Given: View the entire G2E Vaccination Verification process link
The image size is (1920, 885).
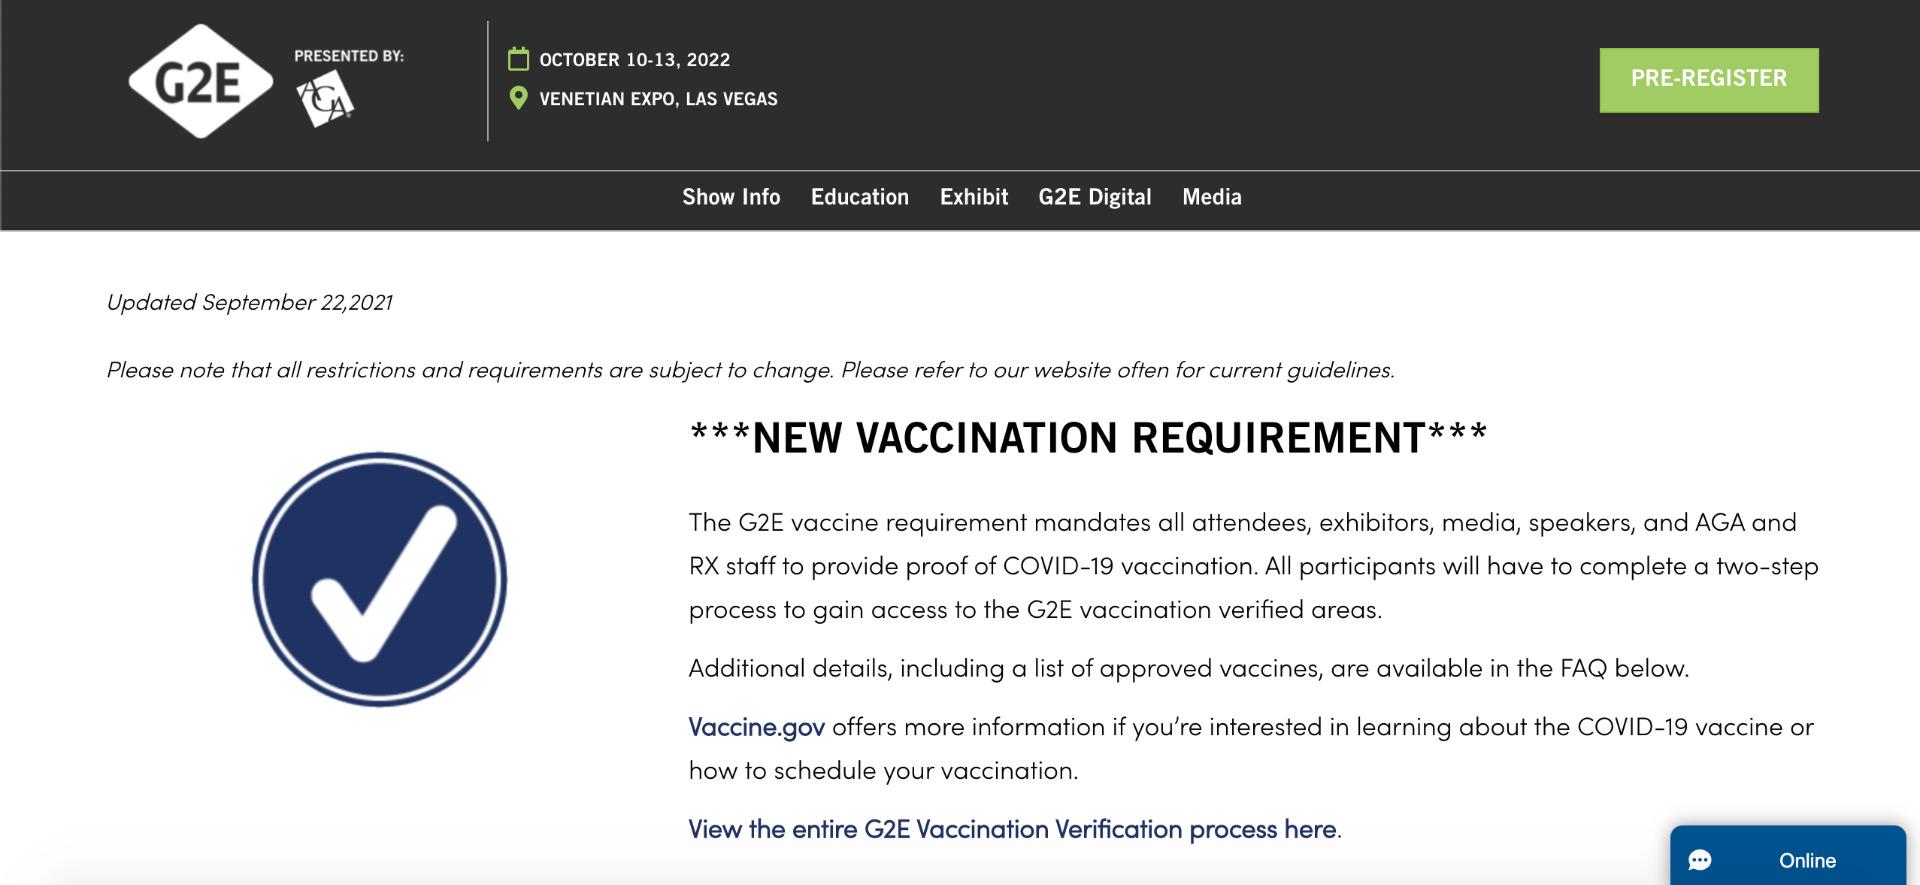Looking at the screenshot, I should pyautogui.click(x=1012, y=829).
